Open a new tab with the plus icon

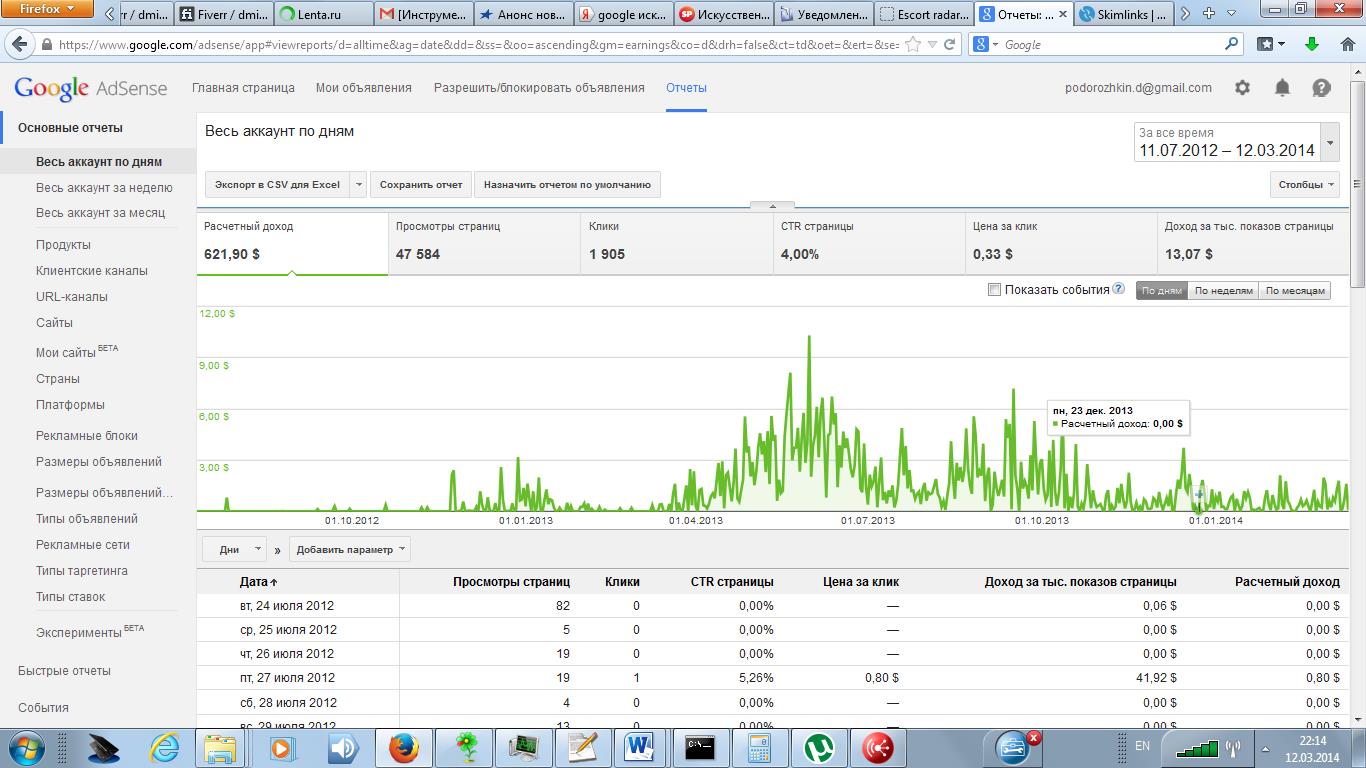(1208, 14)
